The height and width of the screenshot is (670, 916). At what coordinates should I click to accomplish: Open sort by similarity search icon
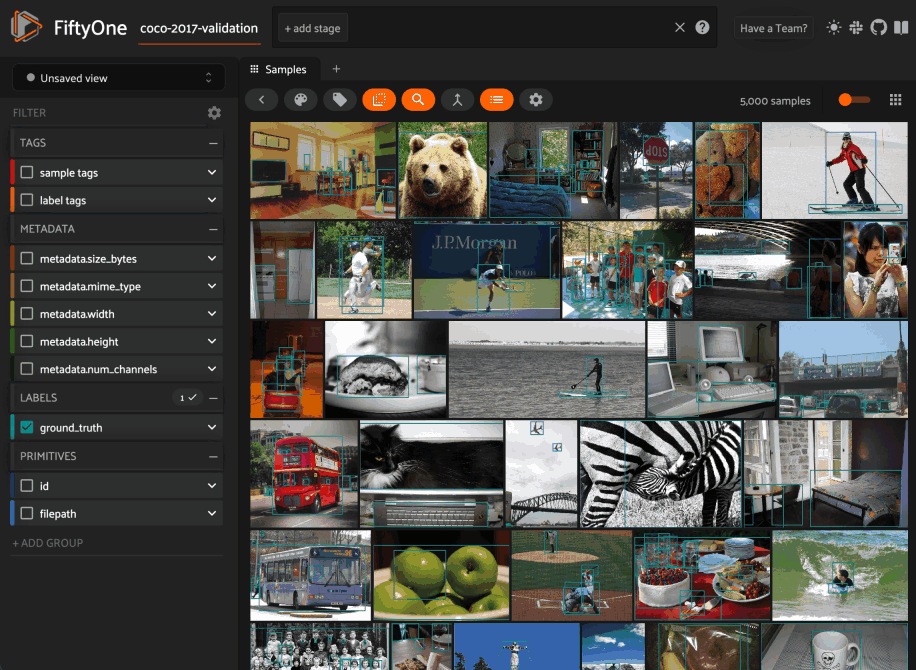point(418,100)
